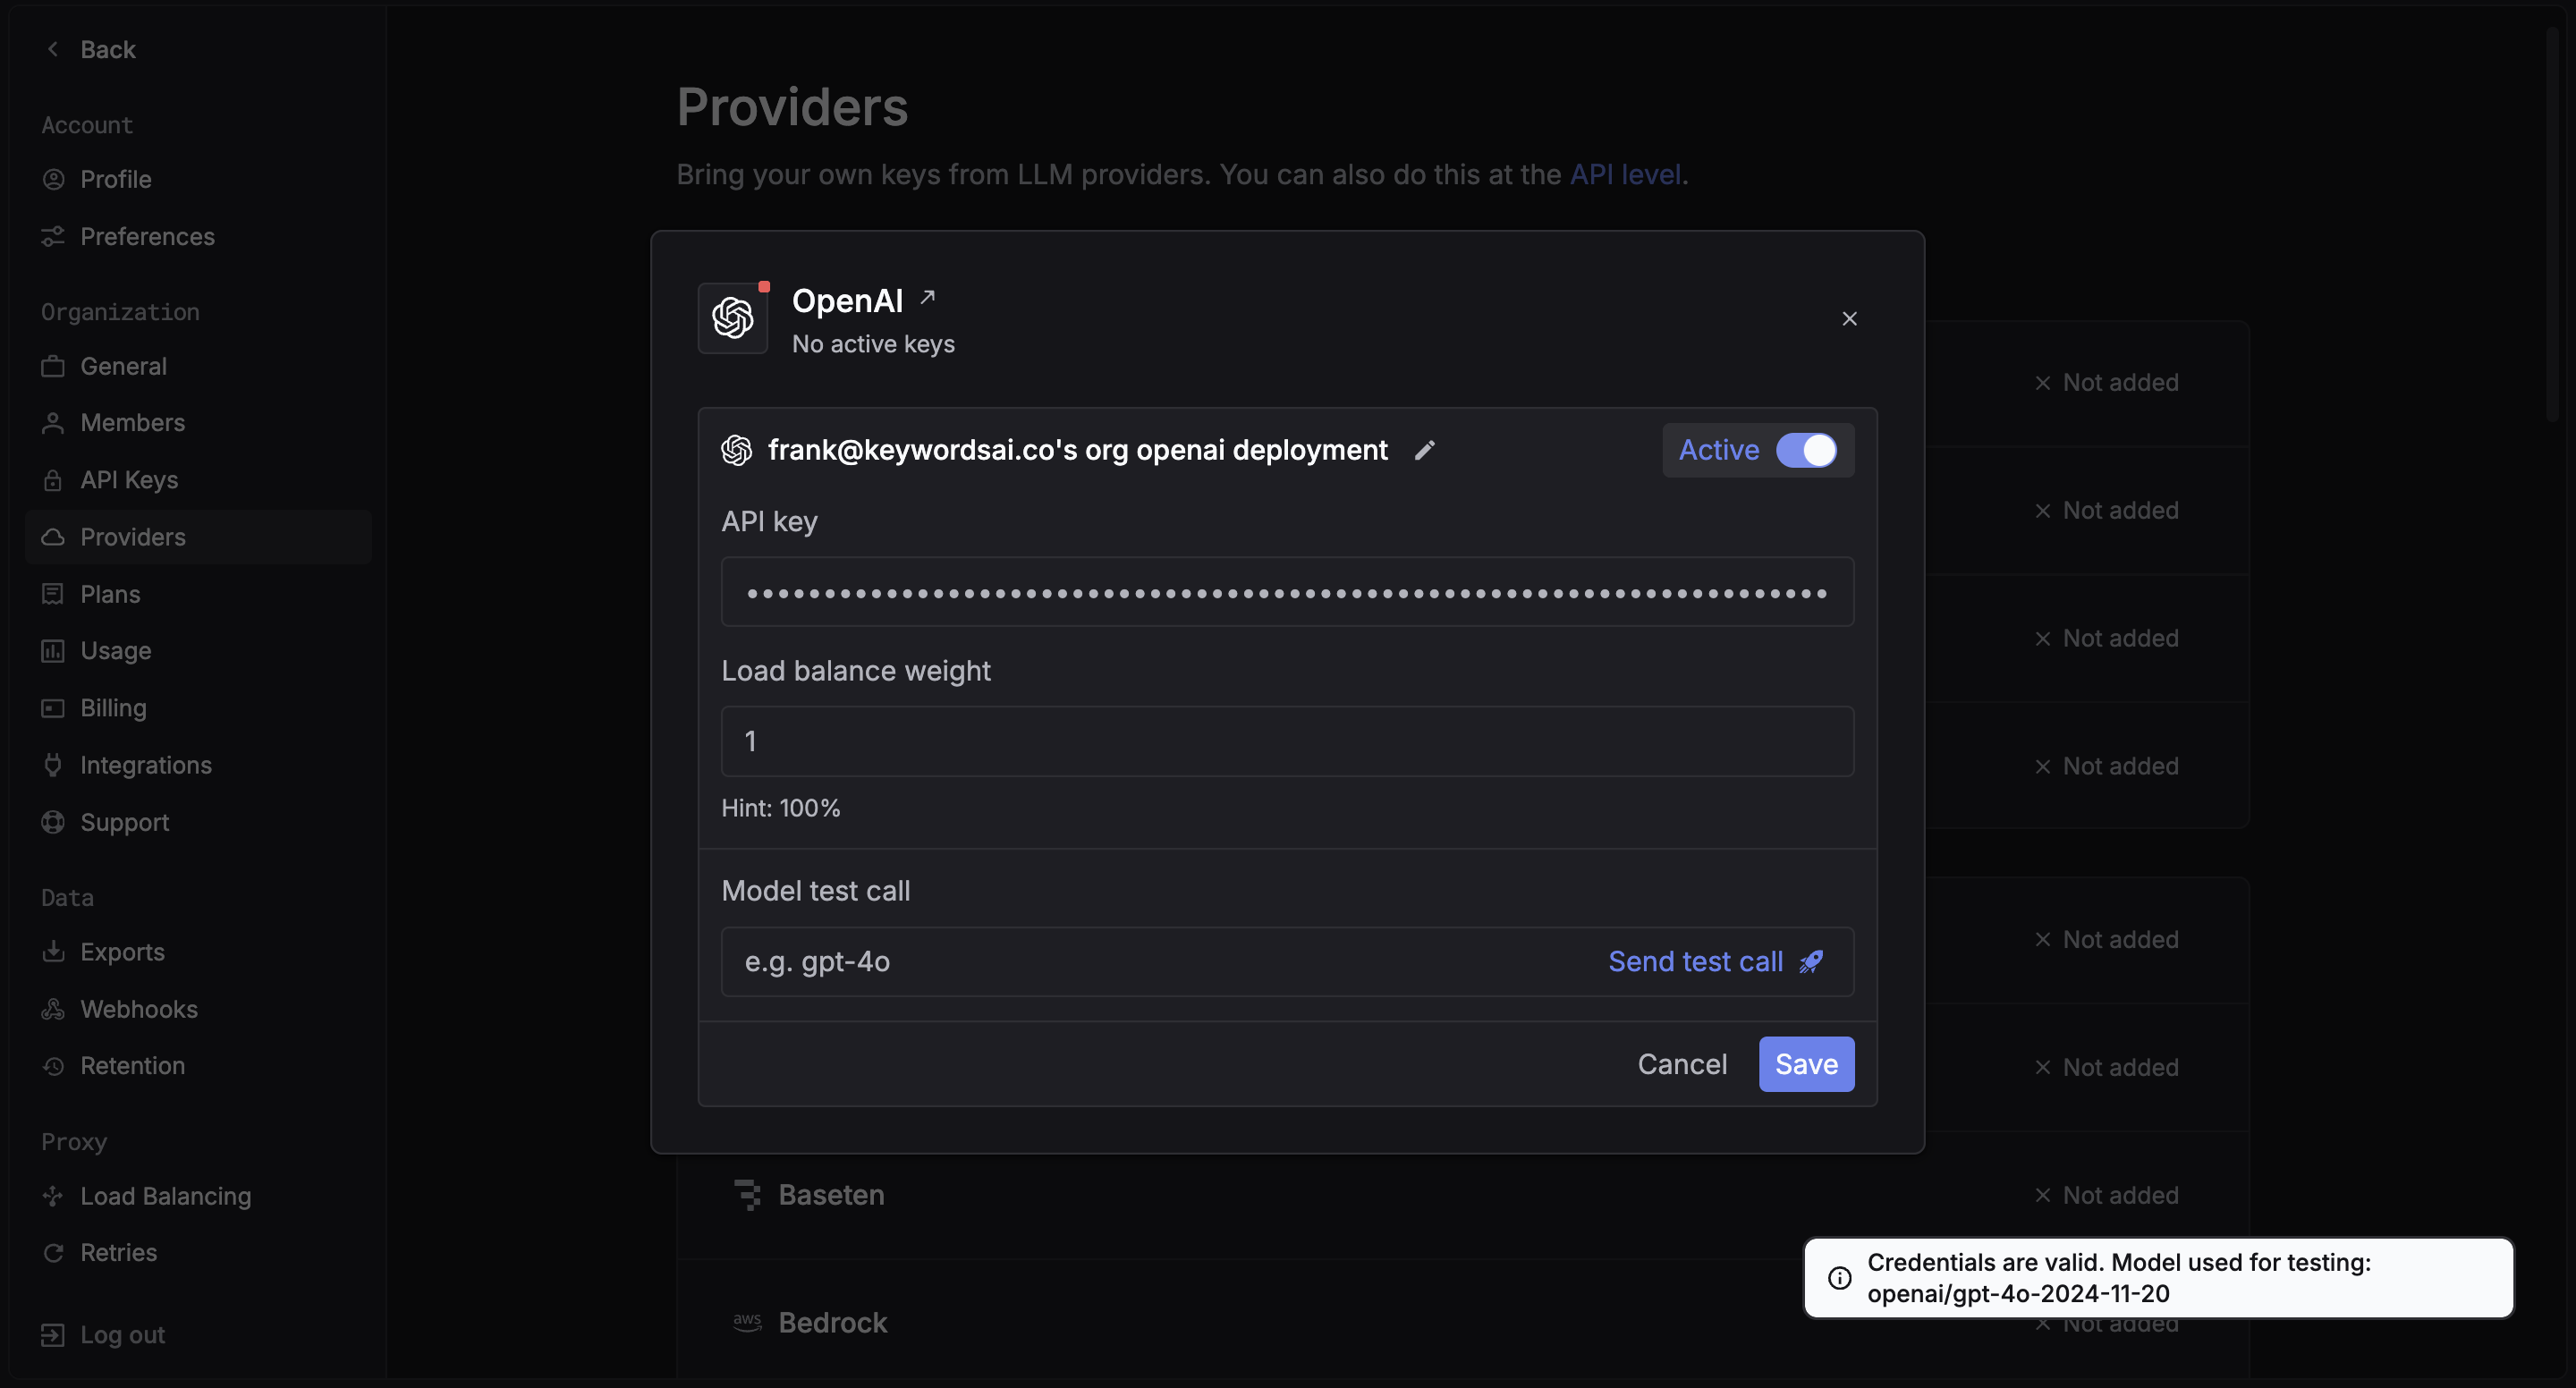Viewport: 2576px width, 1388px height.
Task: Select the Preferences sliders icon
Action: coord(54,236)
